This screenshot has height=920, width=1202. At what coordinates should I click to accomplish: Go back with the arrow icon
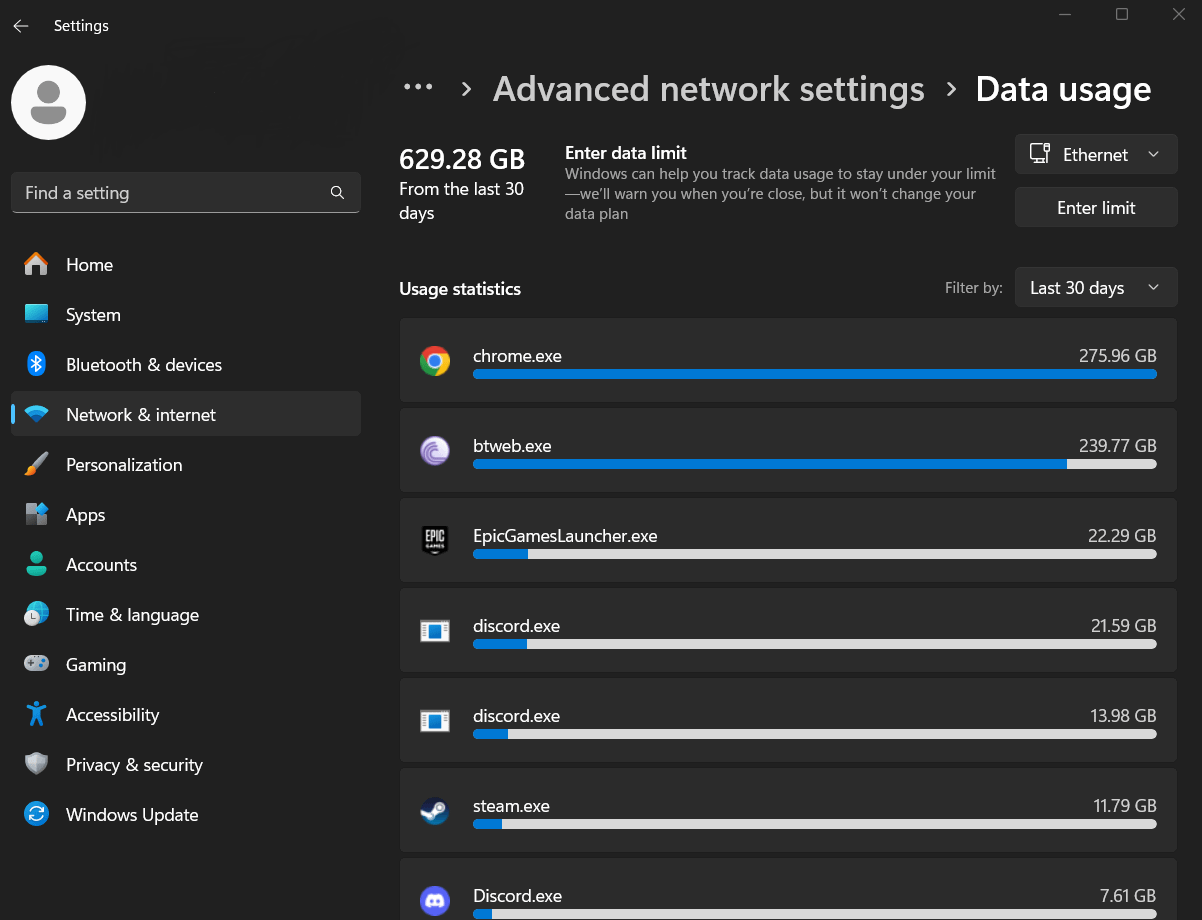pos(20,26)
